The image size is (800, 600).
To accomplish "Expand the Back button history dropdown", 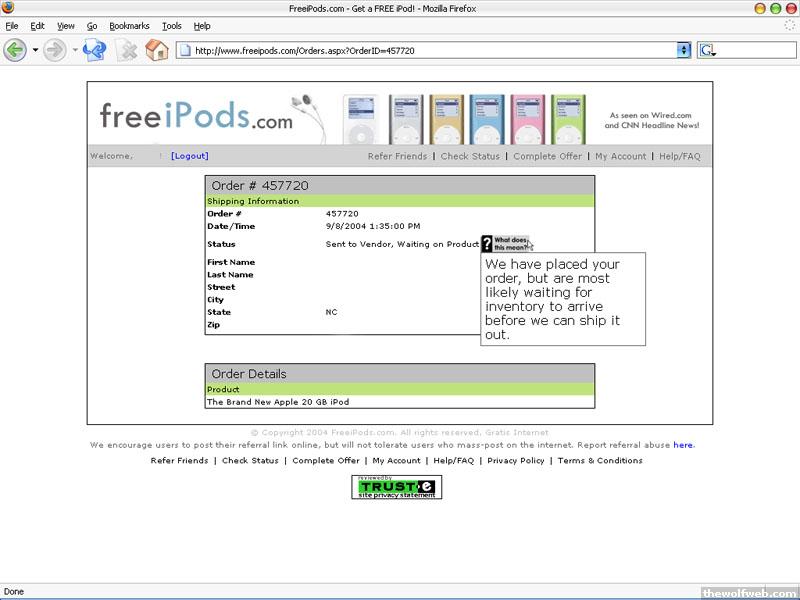I will (35, 49).
